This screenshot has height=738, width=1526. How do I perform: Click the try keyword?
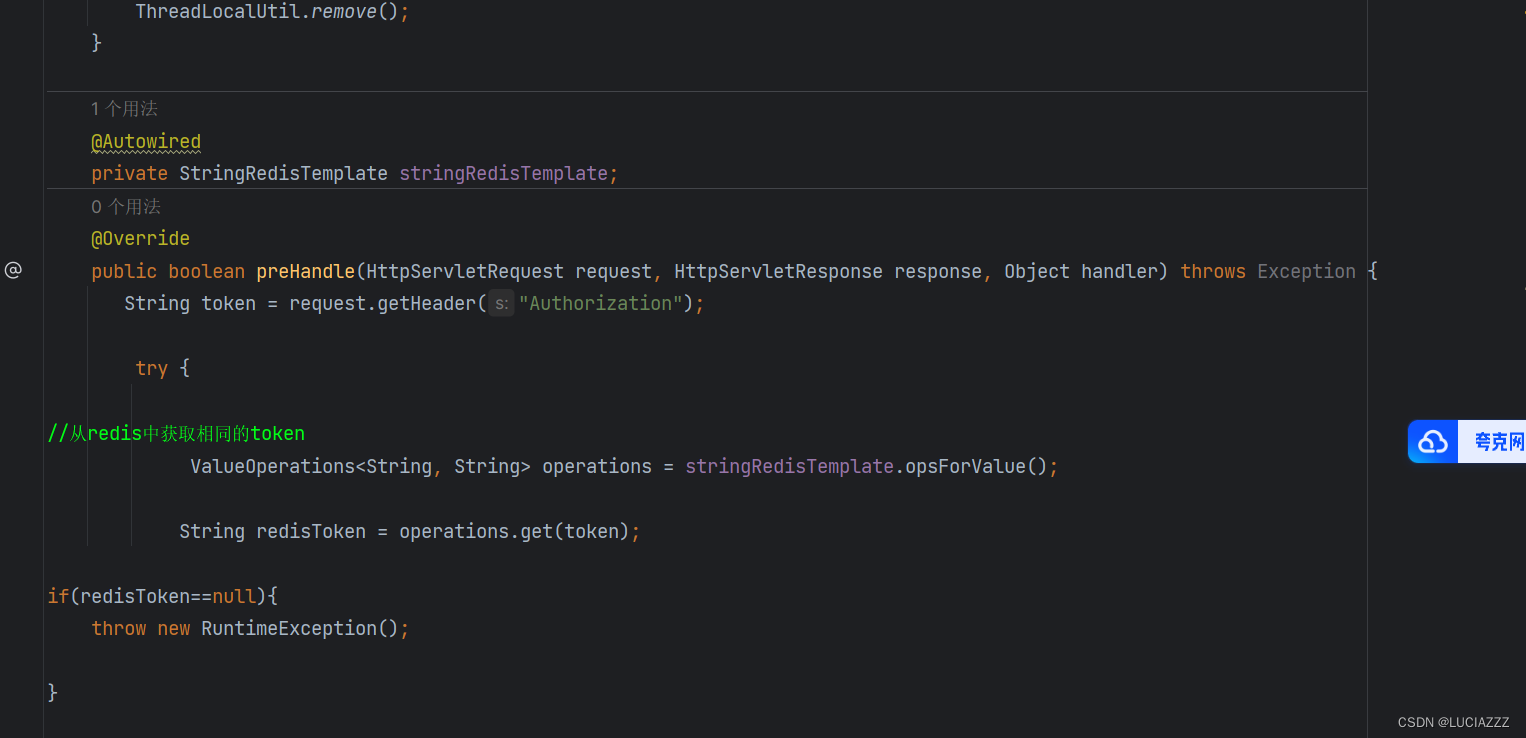click(151, 368)
